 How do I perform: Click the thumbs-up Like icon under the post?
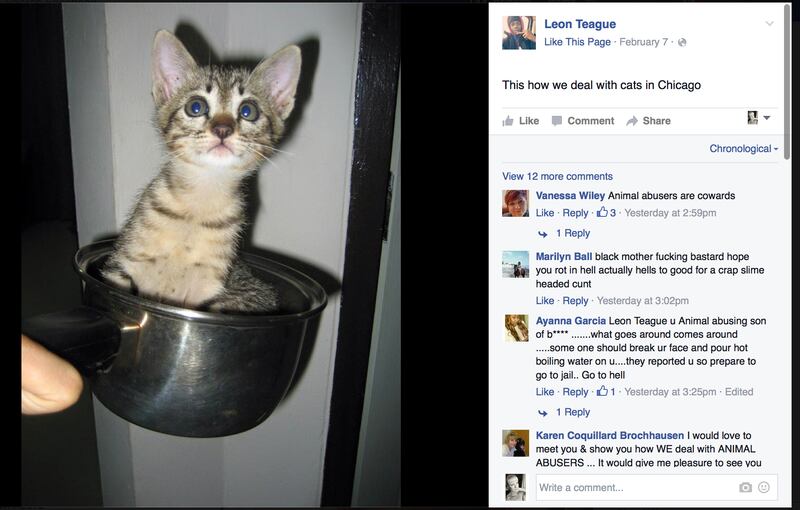(508, 121)
